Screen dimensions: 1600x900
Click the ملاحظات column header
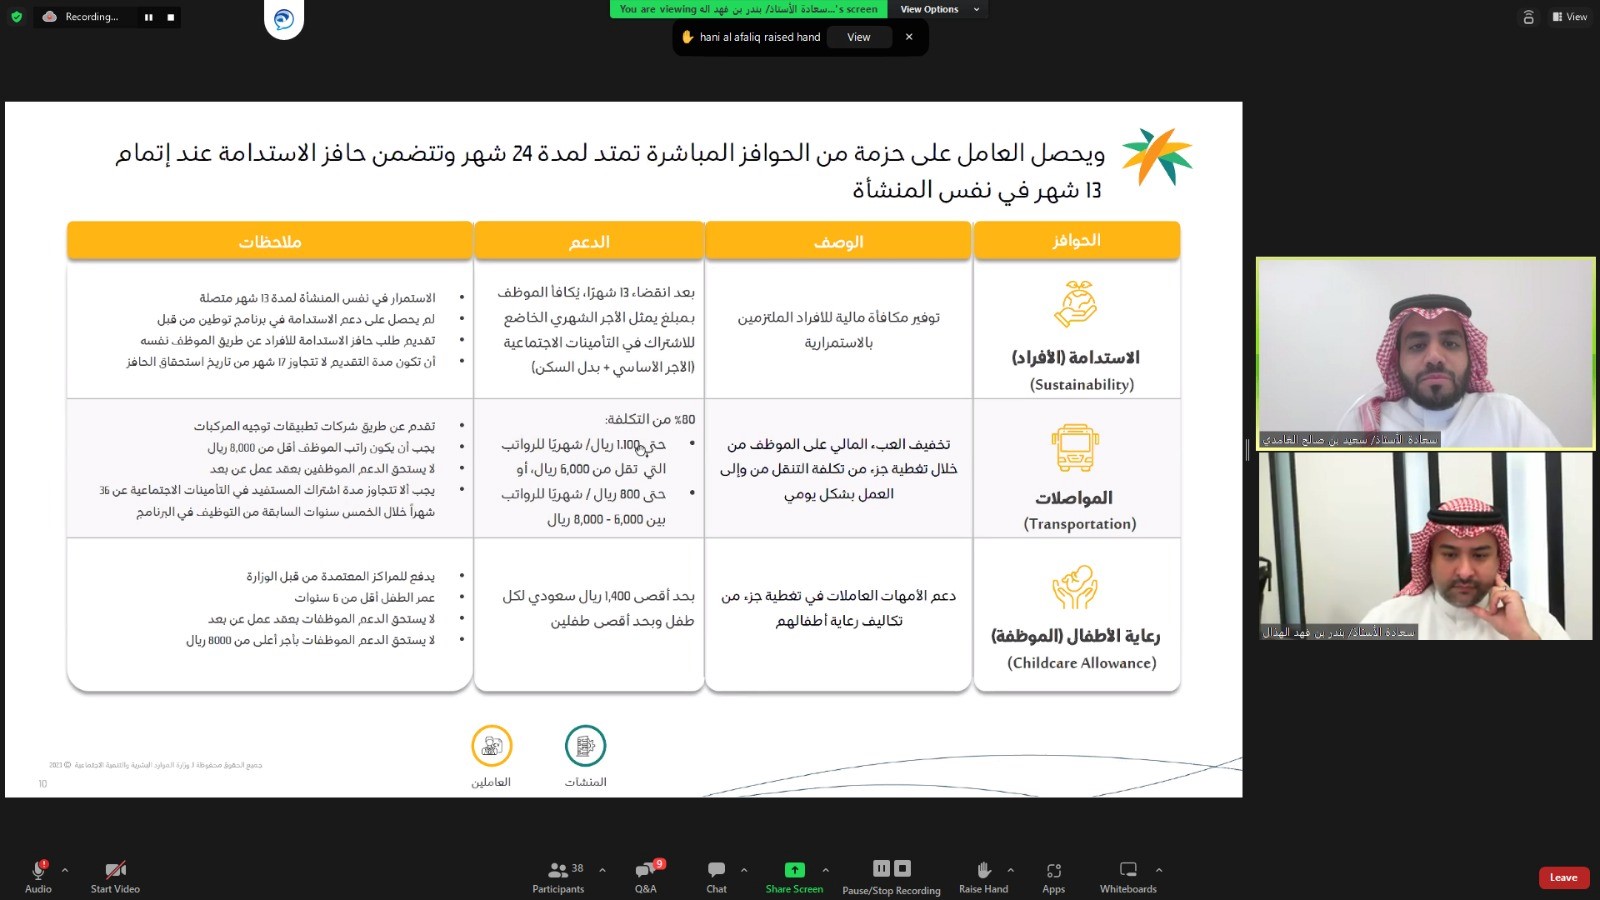270,242
